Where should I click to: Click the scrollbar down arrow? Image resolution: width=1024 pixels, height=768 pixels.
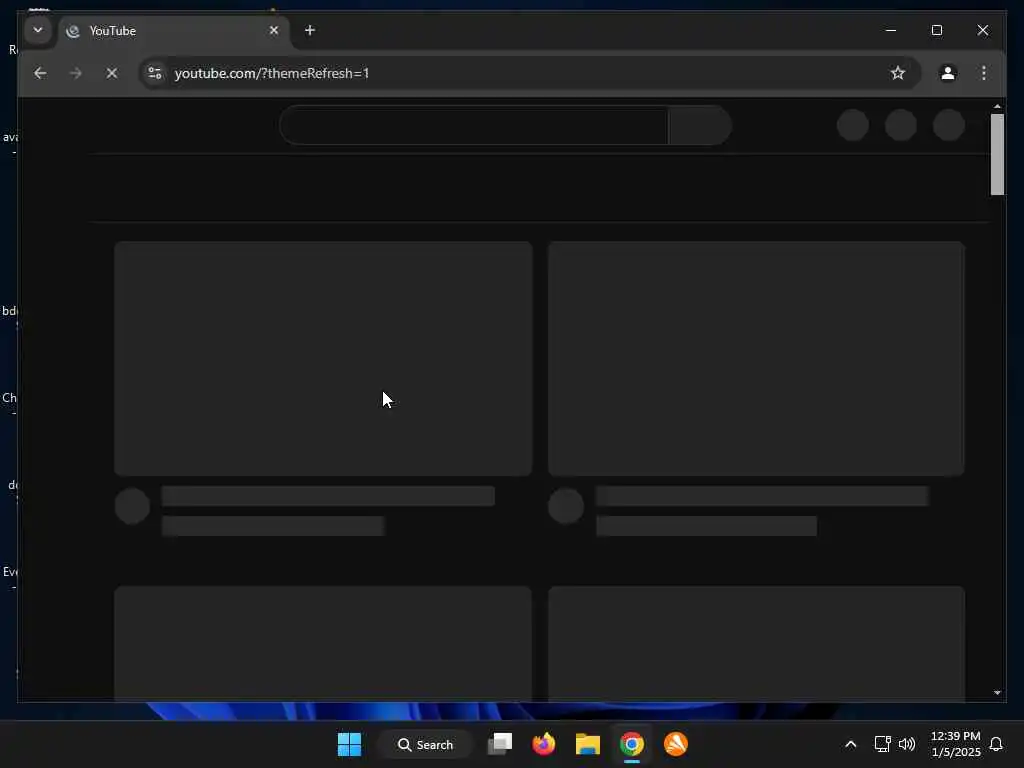[x=997, y=693]
